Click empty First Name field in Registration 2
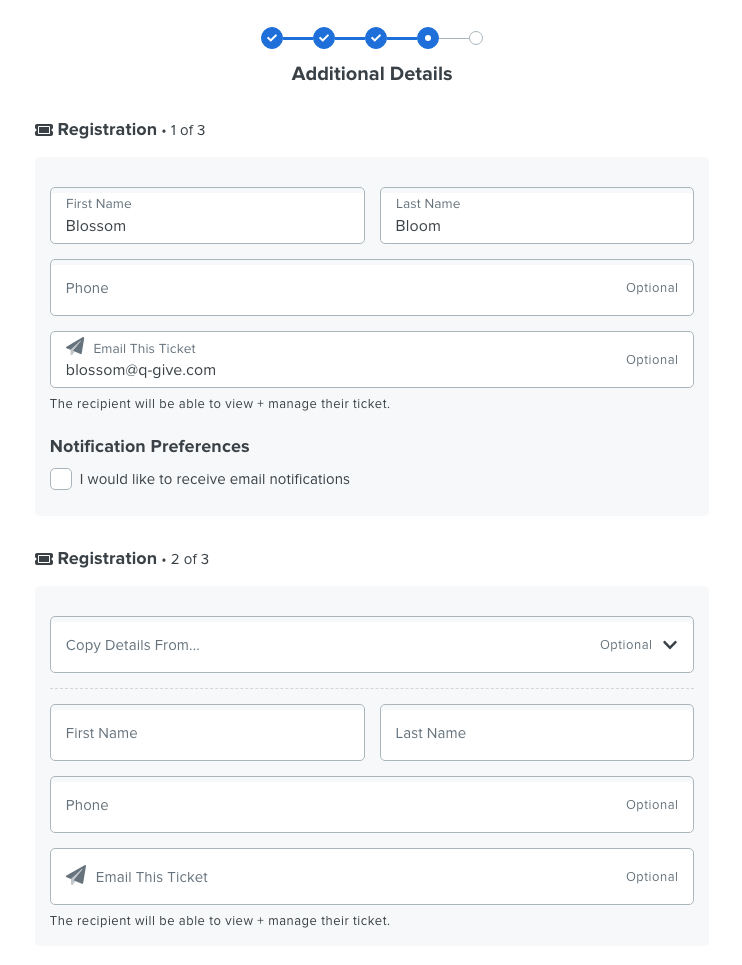Screen dimensions: 742x965 pos(207,732)
